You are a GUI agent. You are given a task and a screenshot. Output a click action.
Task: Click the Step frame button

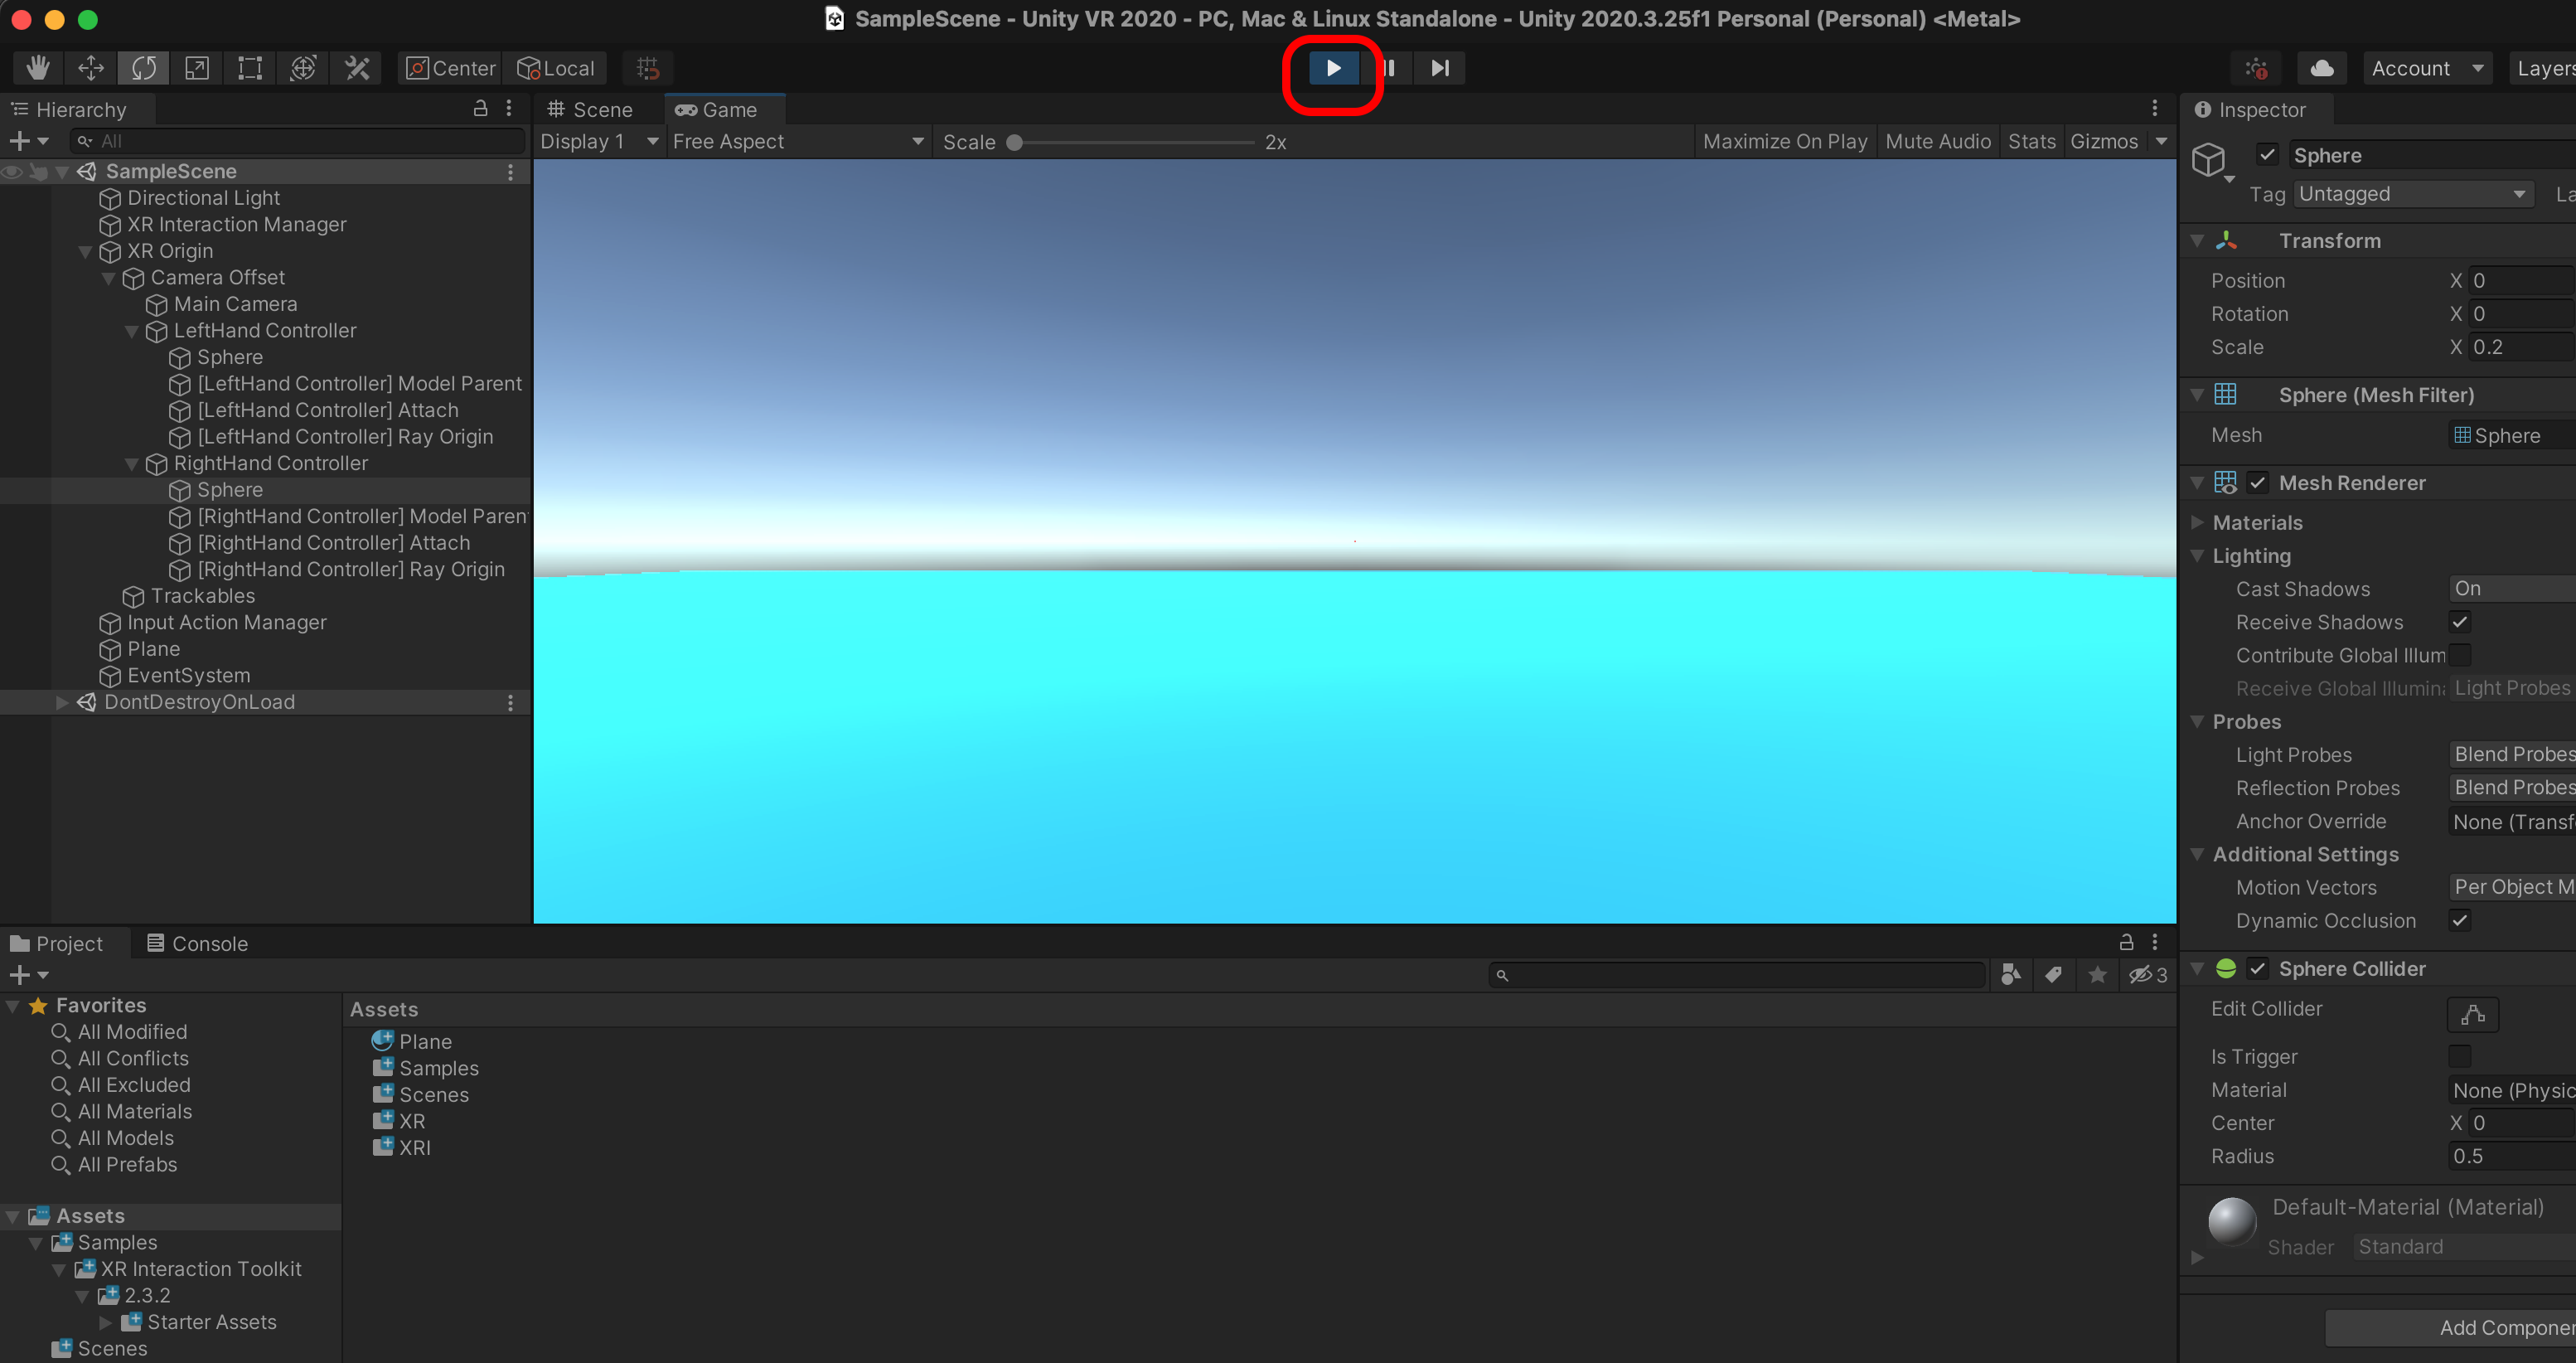(x=1439, y=68)
